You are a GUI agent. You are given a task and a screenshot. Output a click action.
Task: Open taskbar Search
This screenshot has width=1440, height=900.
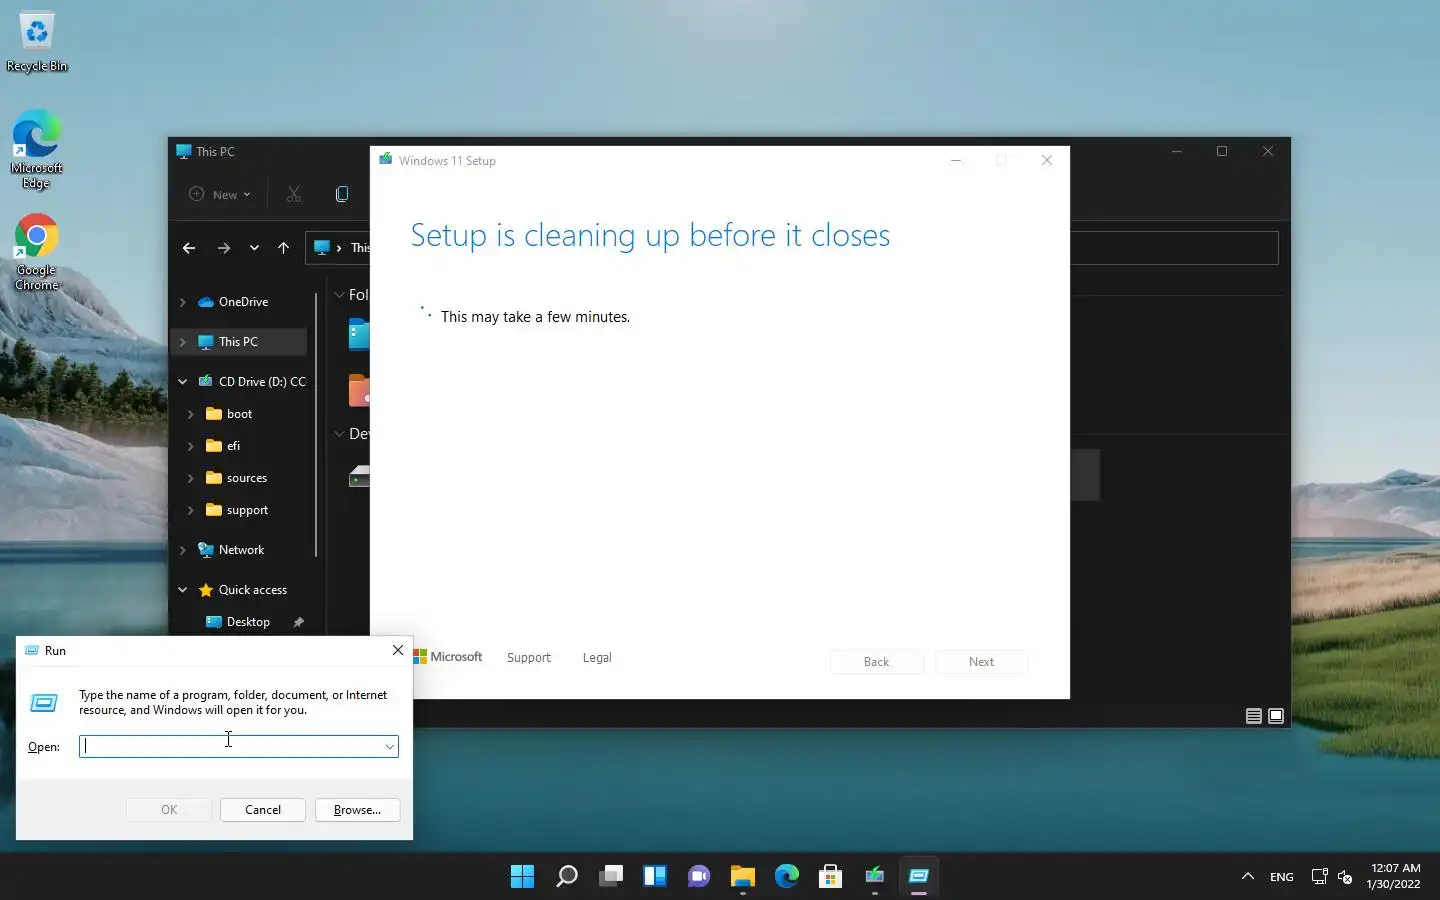(x=566, y=877)
